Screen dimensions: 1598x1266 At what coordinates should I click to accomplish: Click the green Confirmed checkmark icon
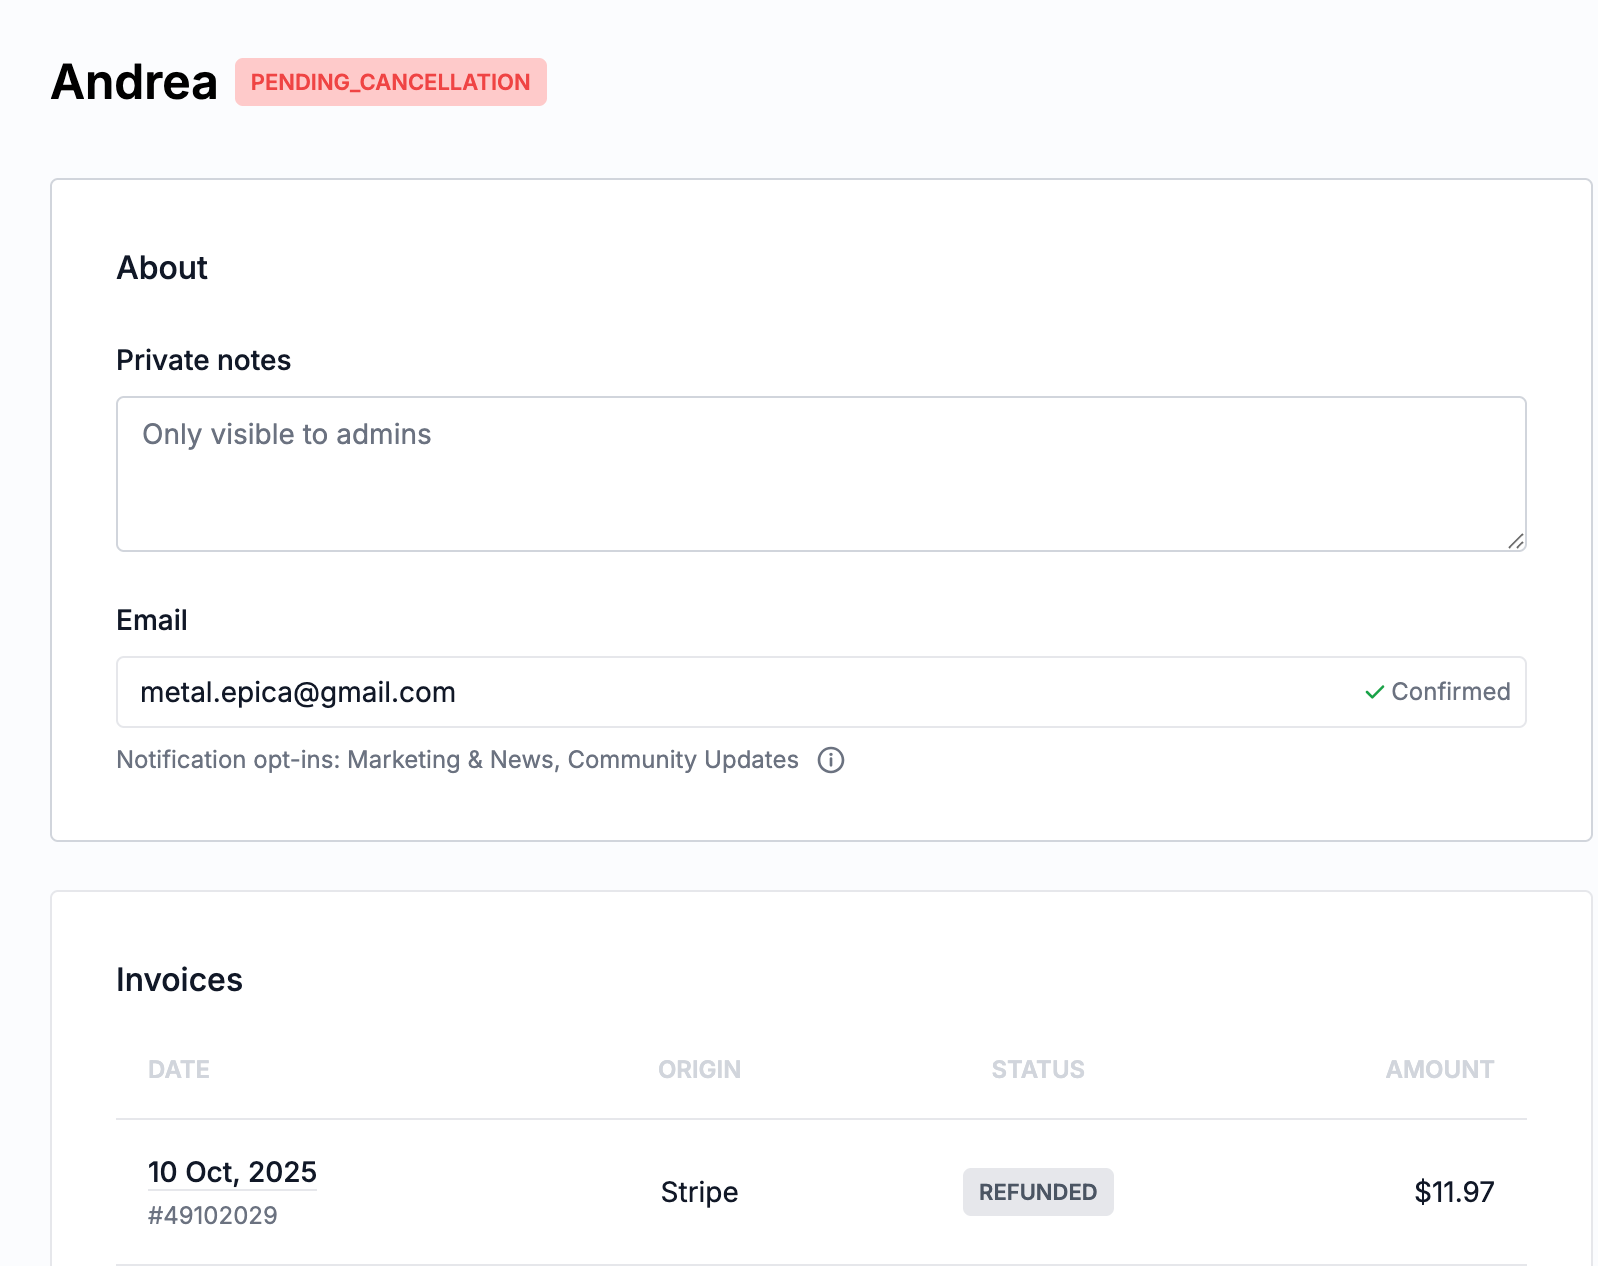1374,692
